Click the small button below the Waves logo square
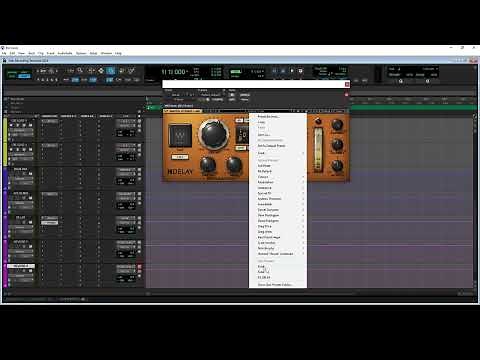Screen dimensions: 480x360 pyautogui.click(x=180, y=157)
